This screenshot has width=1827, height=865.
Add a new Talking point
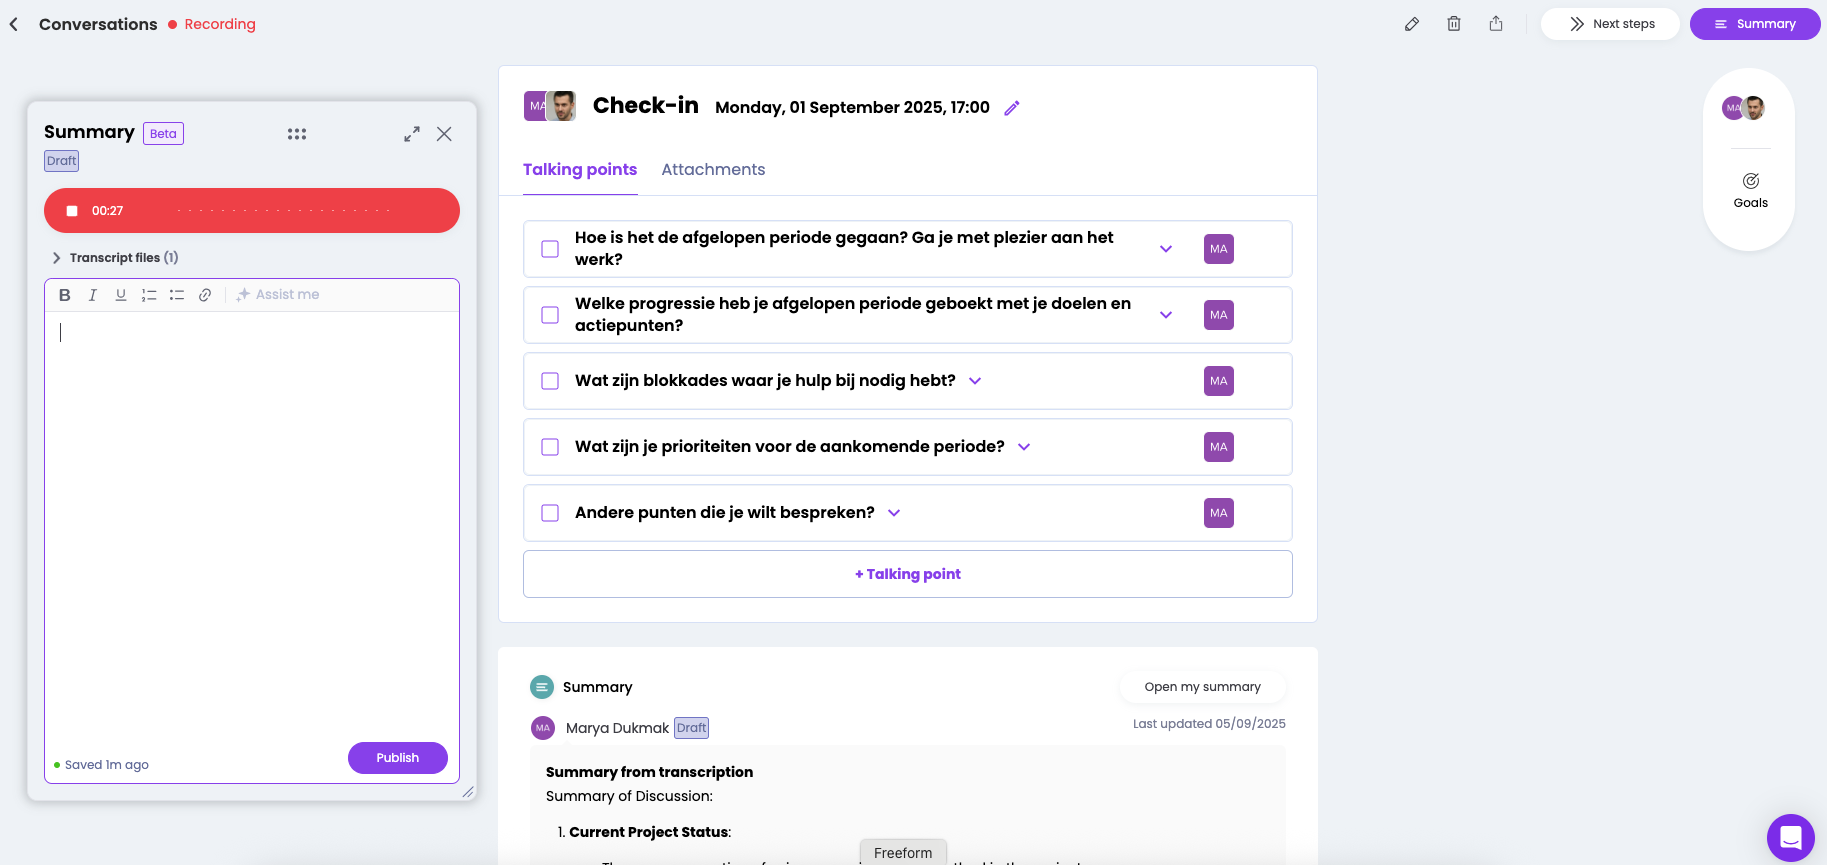tap(908, 574)
